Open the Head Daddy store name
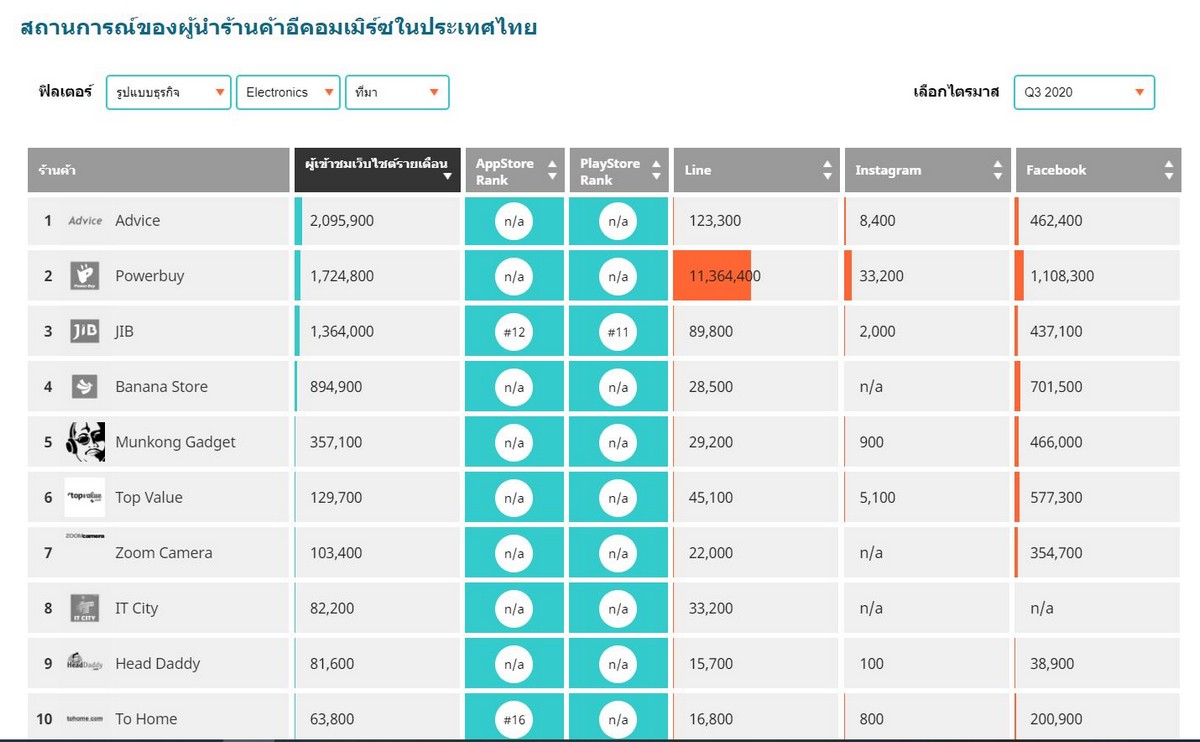The height and width of the screenshot is (742, 1200). pos(158,663)
